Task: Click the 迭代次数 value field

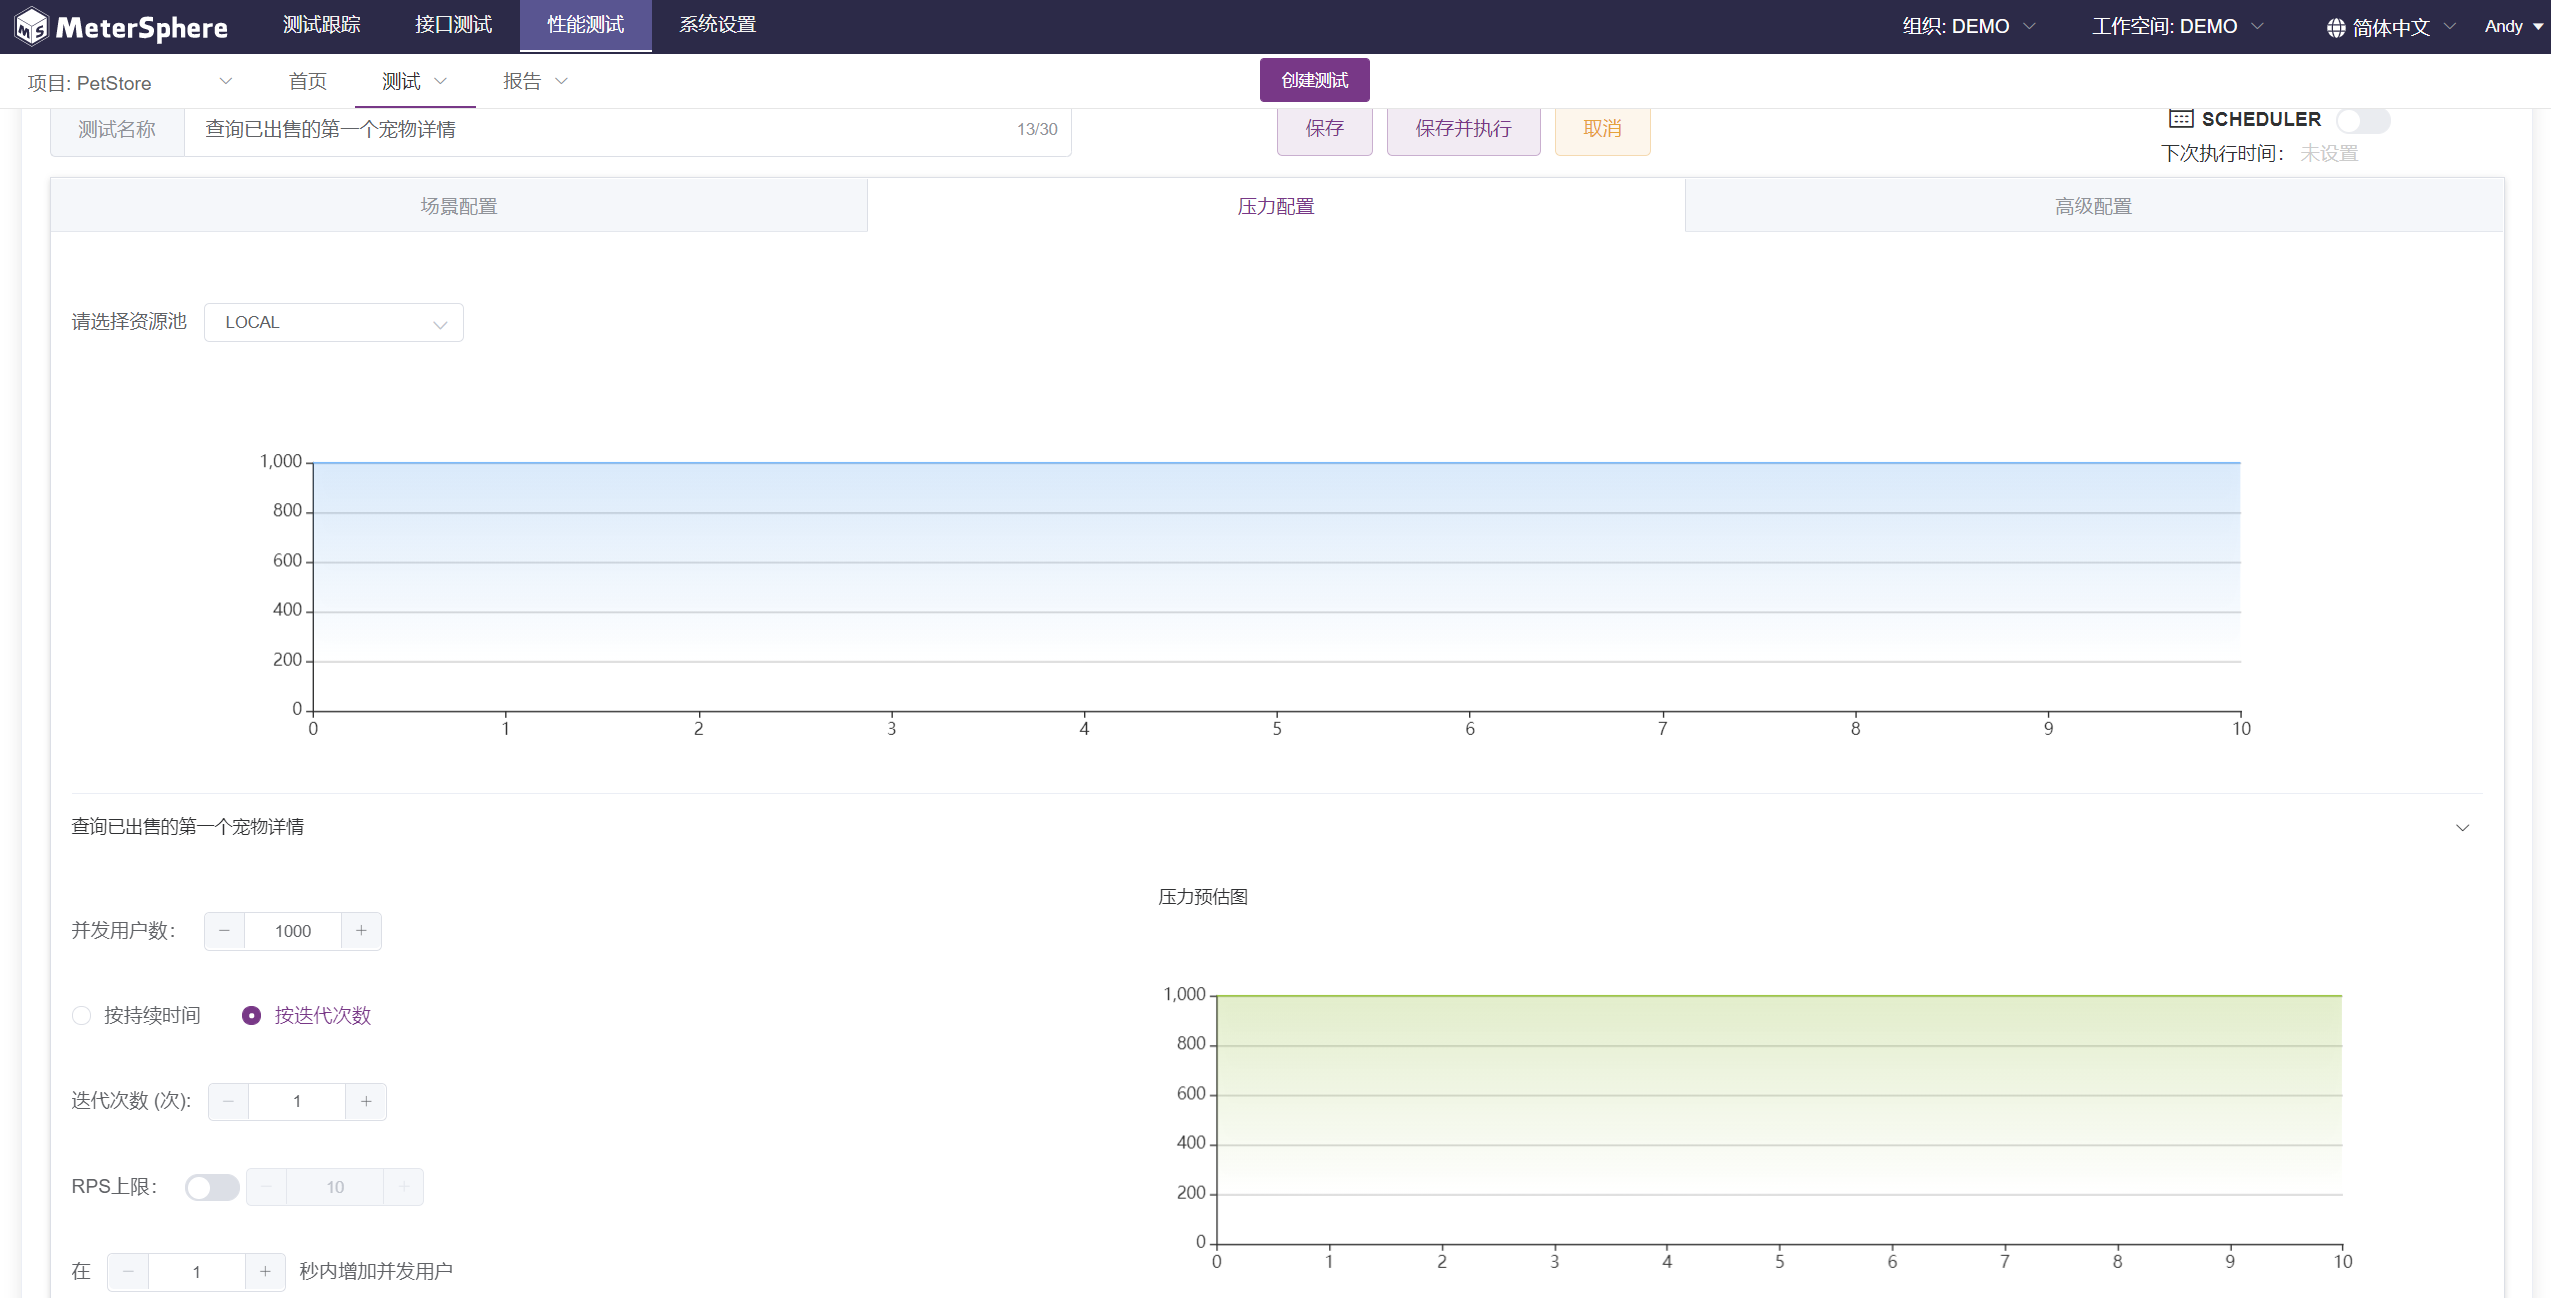Action: [297, 1101]
